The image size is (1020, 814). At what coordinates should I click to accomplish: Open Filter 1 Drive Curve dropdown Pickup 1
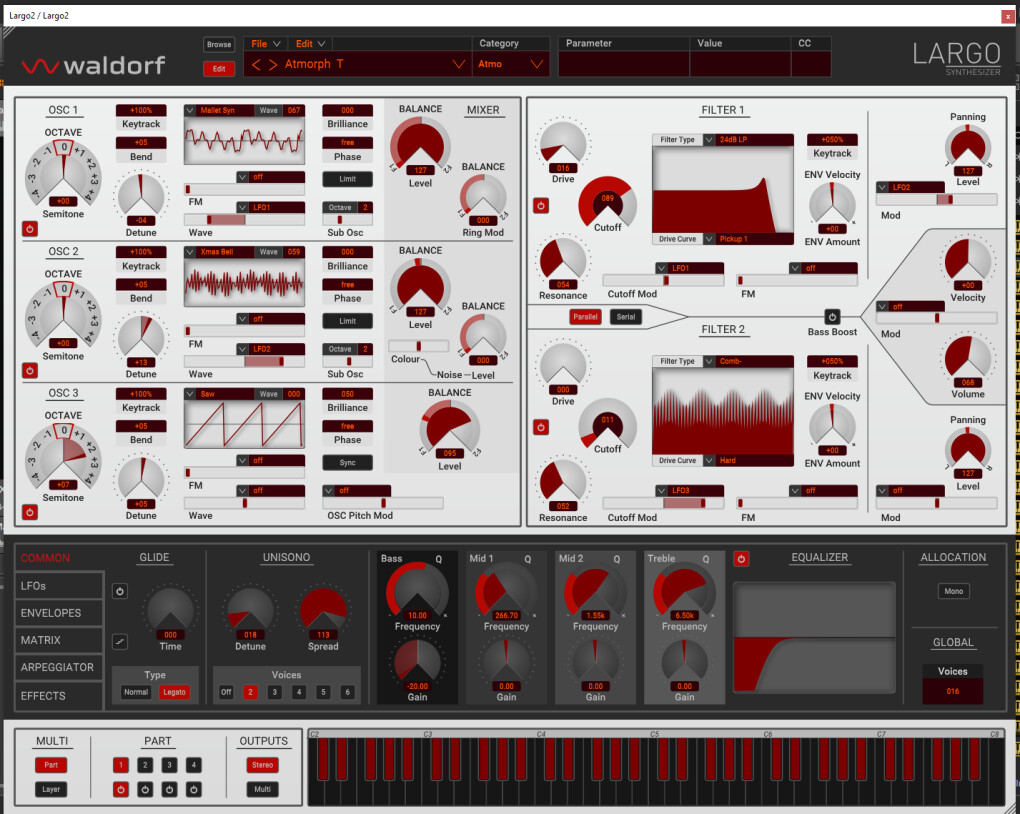[x=748, y=239]
